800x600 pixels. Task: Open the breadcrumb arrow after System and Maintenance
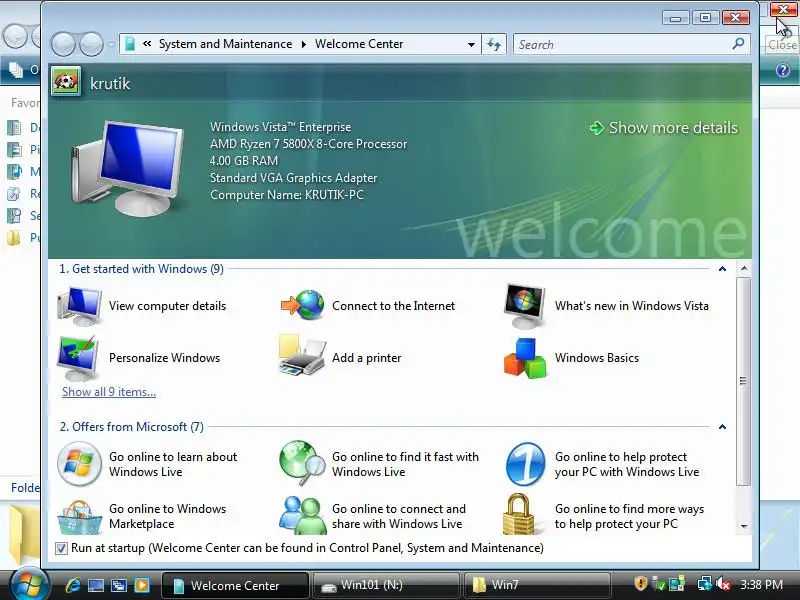coord(304,44)
